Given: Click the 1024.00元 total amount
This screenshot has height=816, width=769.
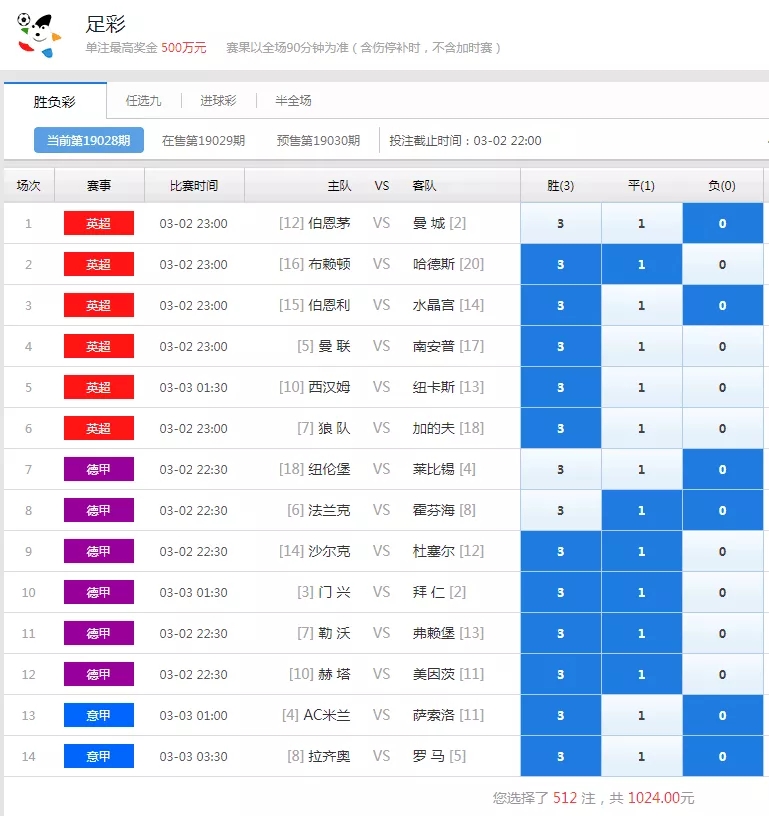Looking at the screenshot, I should point(661,798).
